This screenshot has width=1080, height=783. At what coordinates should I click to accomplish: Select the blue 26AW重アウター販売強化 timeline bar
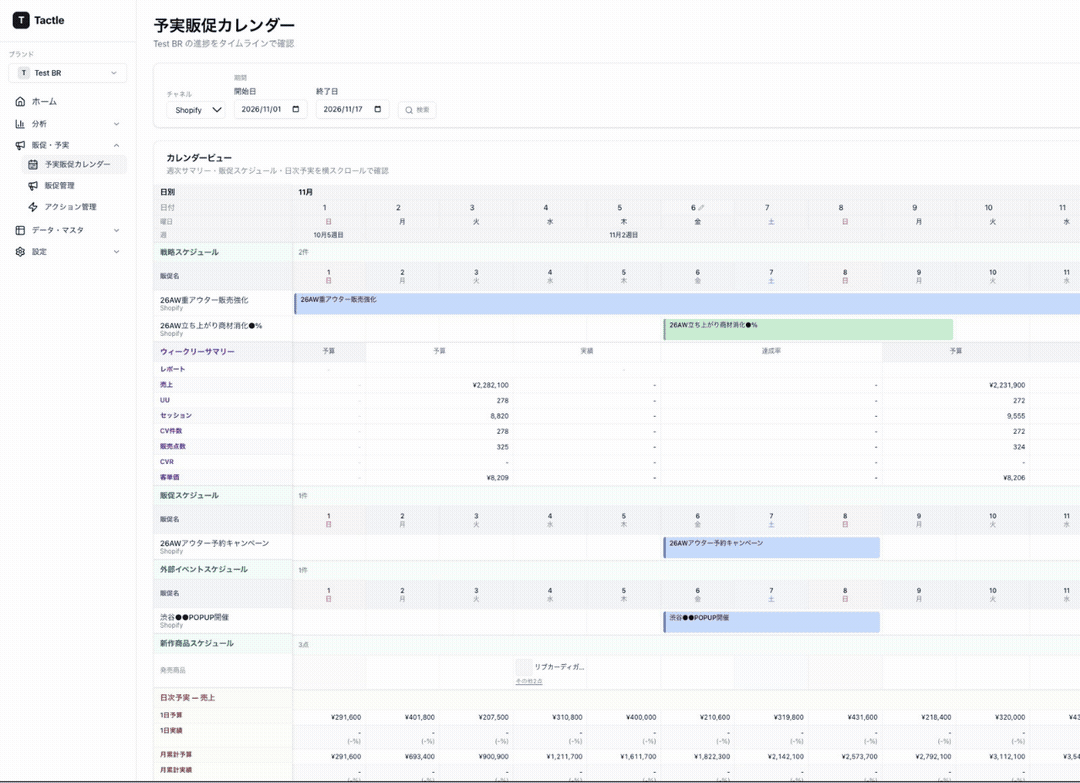coord(687,304)
